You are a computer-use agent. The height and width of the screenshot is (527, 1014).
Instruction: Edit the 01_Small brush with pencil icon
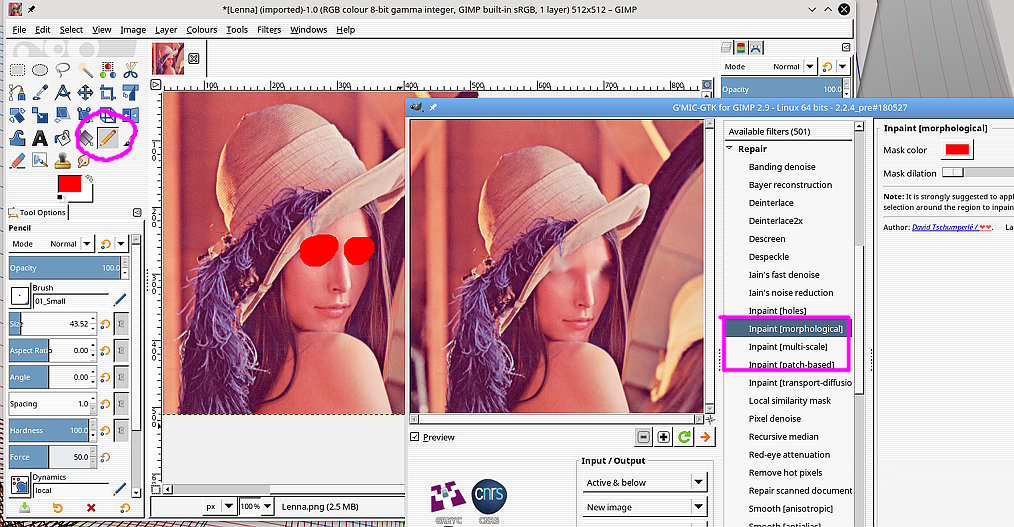tap(120, 299)
